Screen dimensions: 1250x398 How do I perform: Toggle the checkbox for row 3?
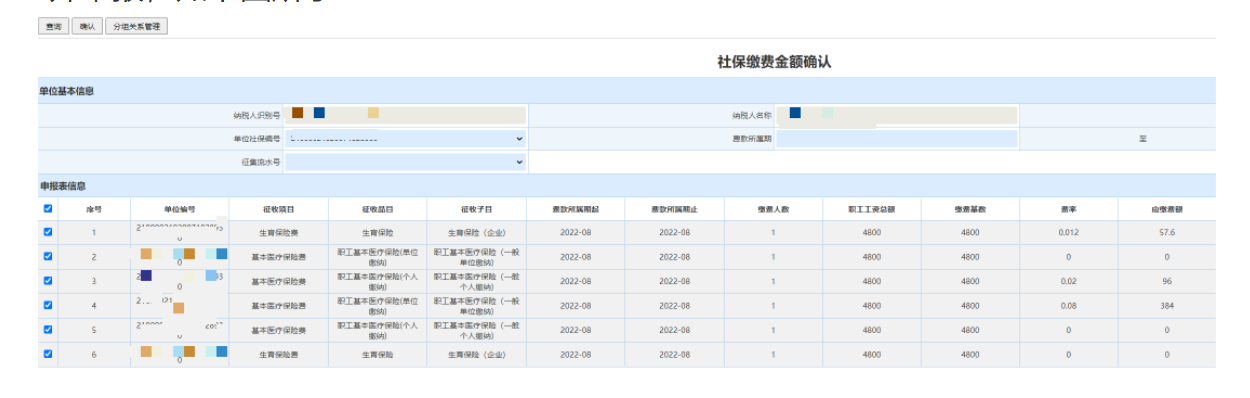(48, 281)
